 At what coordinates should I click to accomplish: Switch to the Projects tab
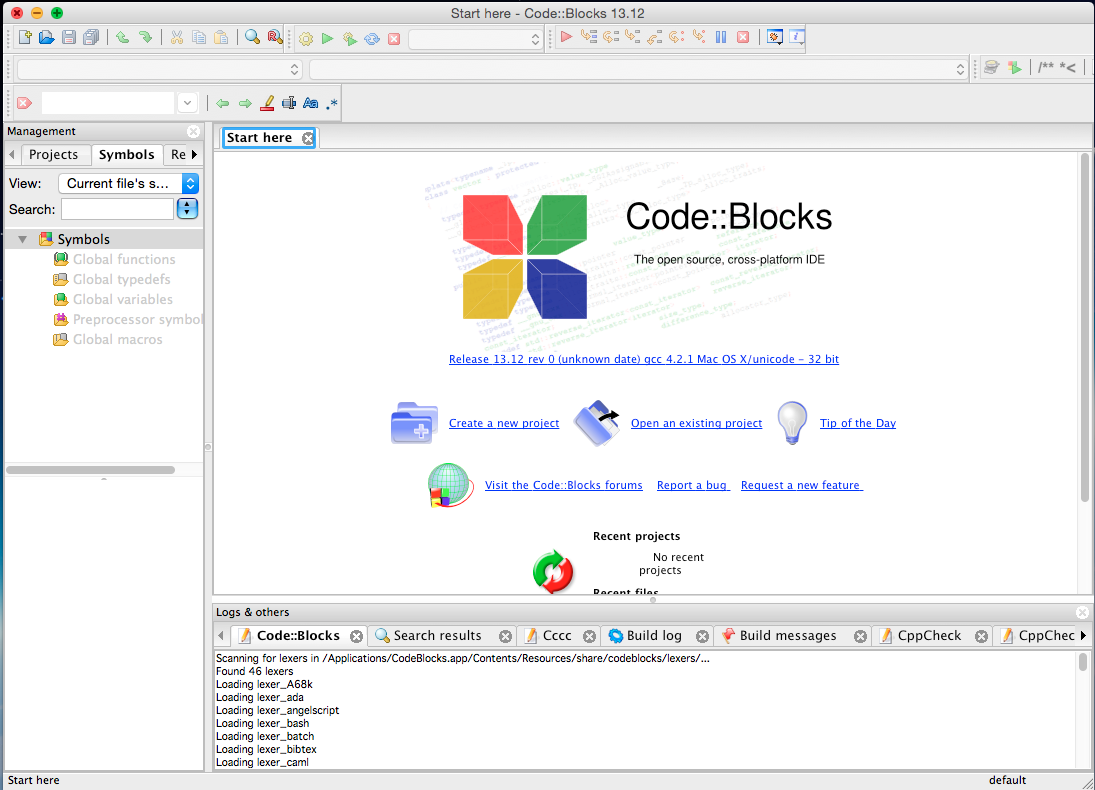point(53,154)
